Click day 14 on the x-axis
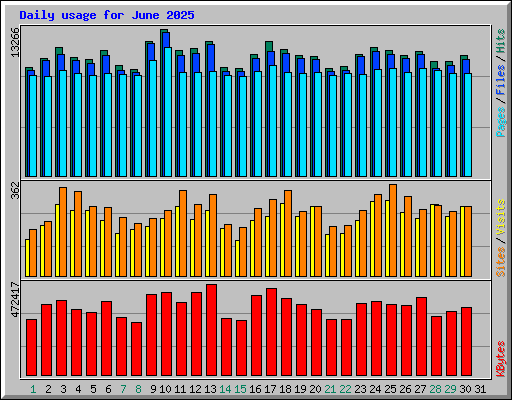This screenshot has width=512, height=400. (225, 389)
